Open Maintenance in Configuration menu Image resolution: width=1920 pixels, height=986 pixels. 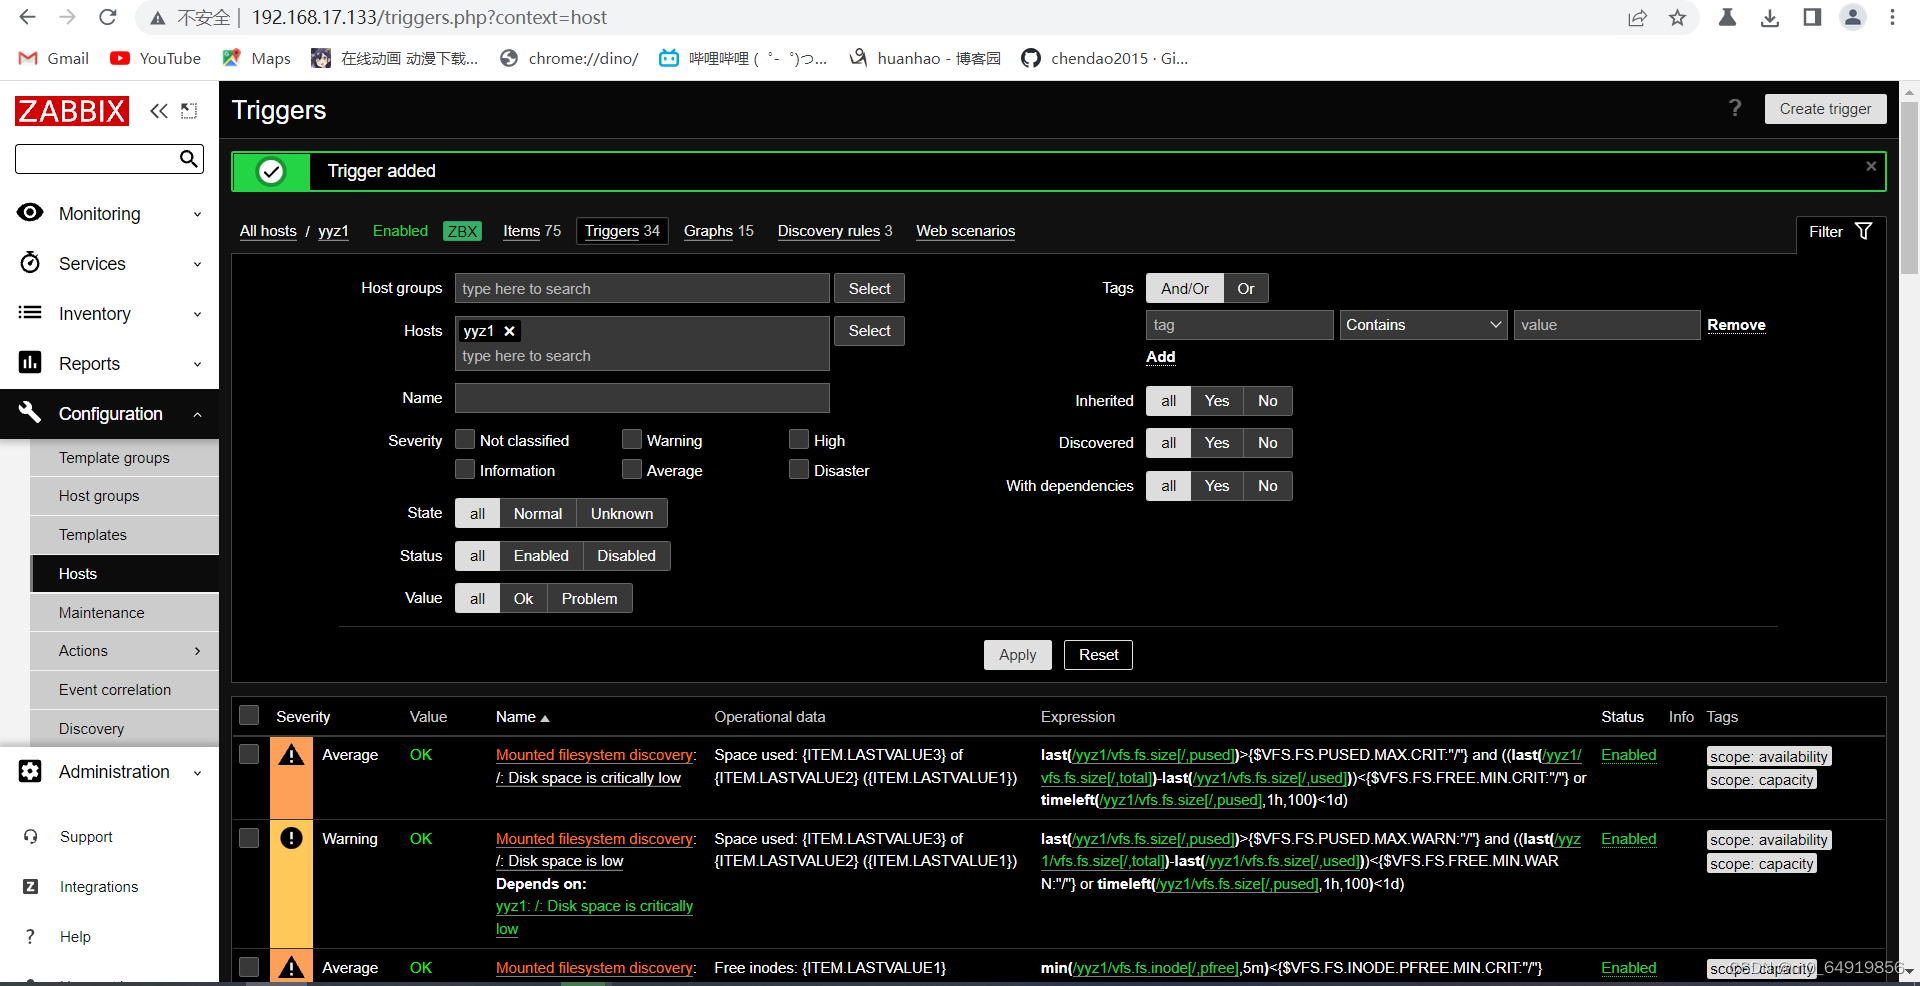[124, 613]
